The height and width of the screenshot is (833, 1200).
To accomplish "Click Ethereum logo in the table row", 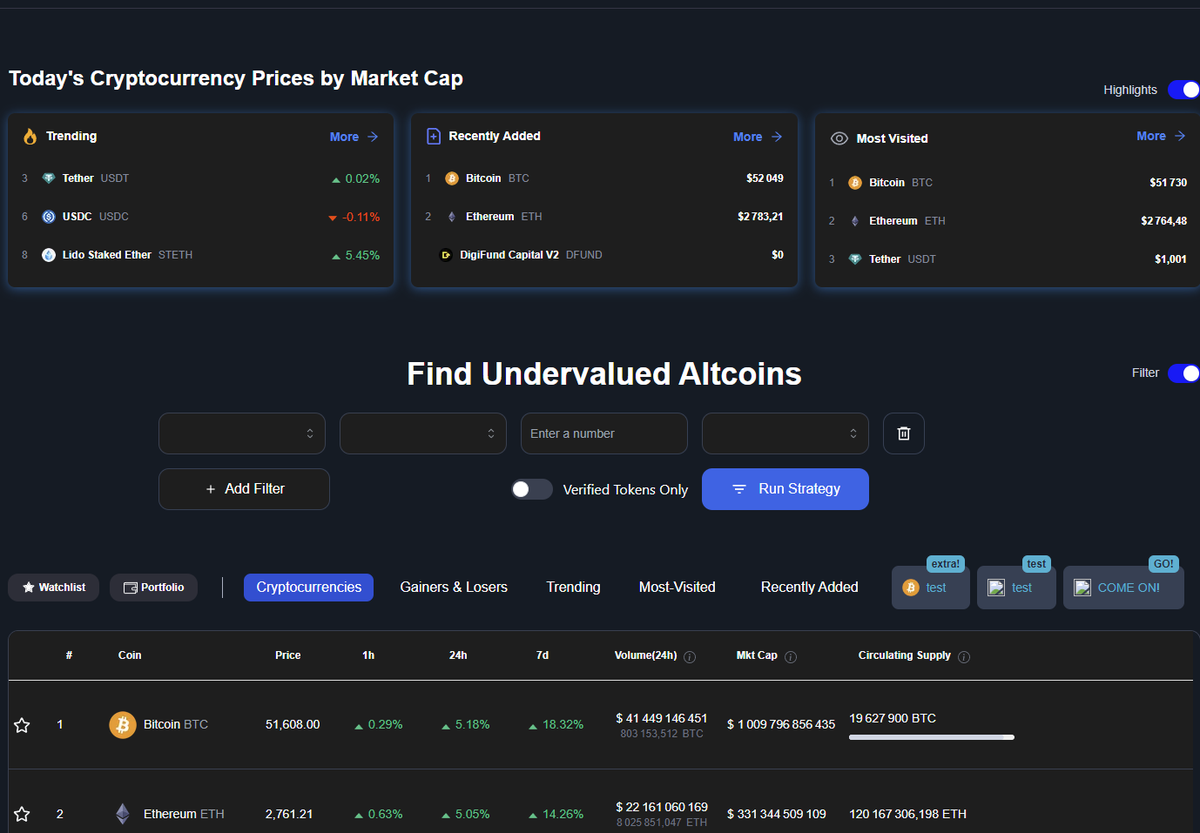I will [123, 814].
